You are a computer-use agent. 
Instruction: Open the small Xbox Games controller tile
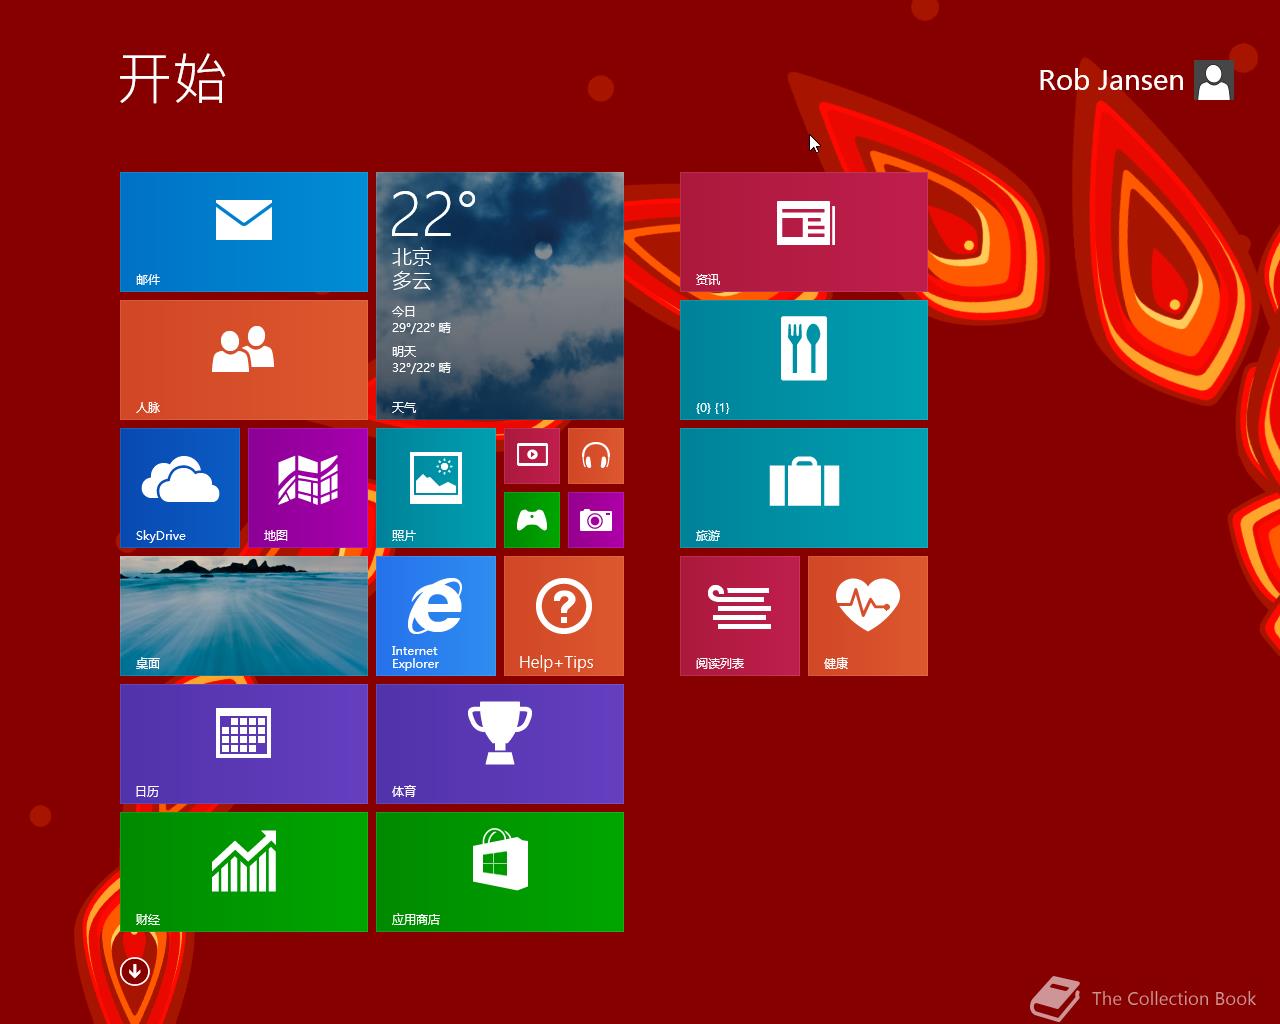[x=532, y=520]
